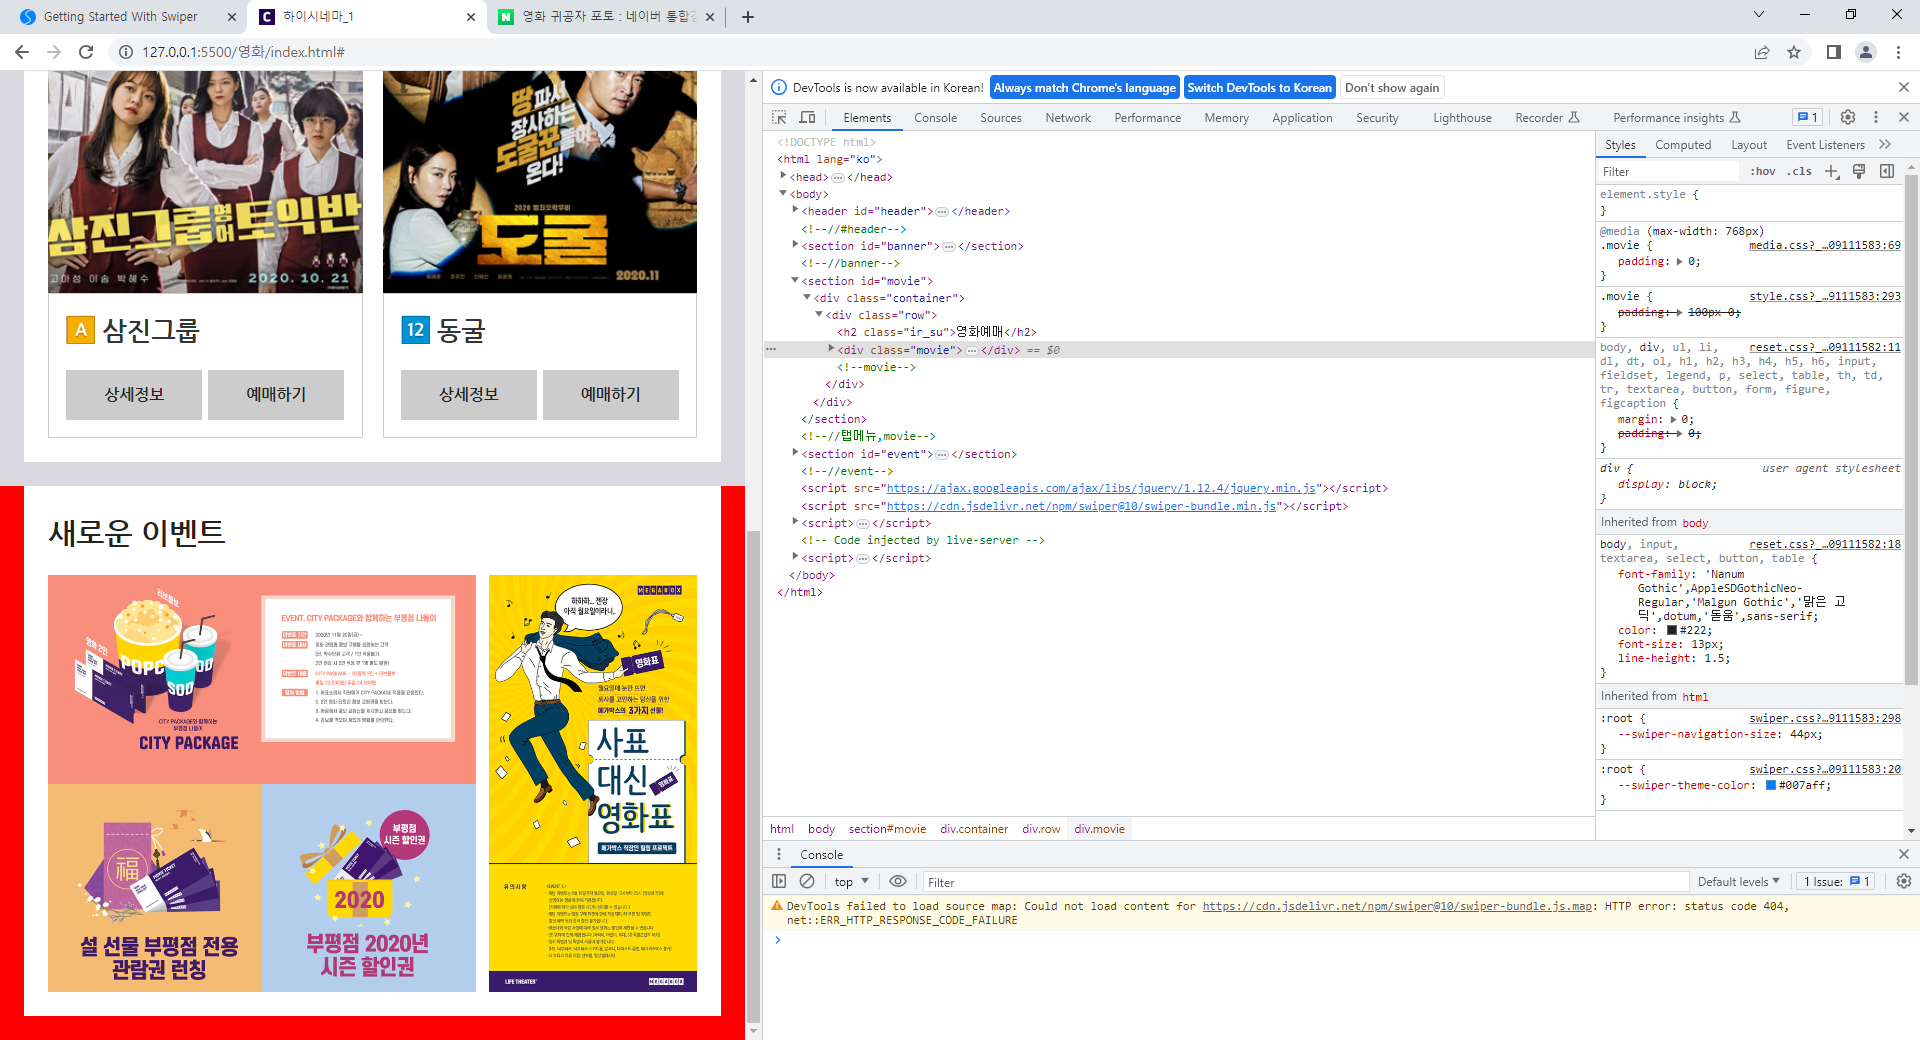Image resolution: width=1920 pixels, height=1040 pixels.
Task: Open a new browser tab
Action: pyautogui.click(x=748, y=17)
